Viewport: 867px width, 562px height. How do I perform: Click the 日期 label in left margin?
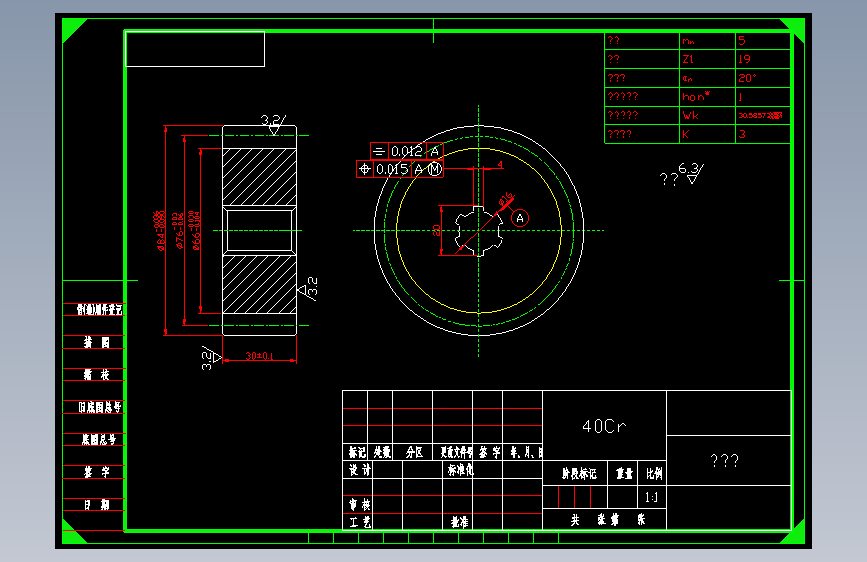point(97,504)
